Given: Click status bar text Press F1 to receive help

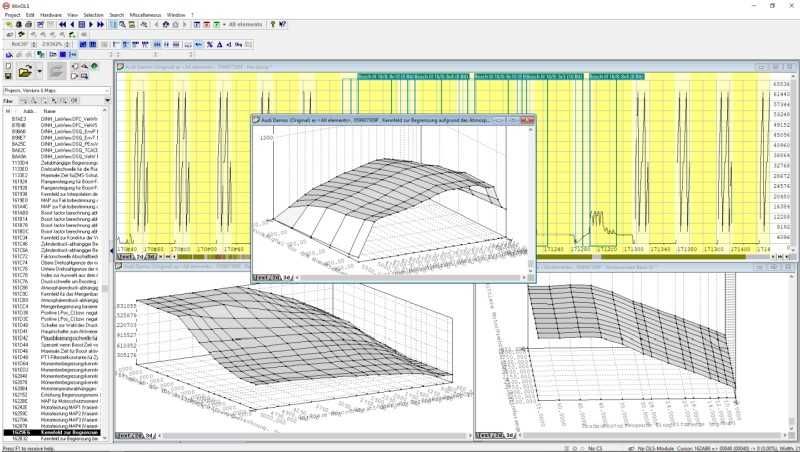Looking at the screenshot, I should coord(28,448).
